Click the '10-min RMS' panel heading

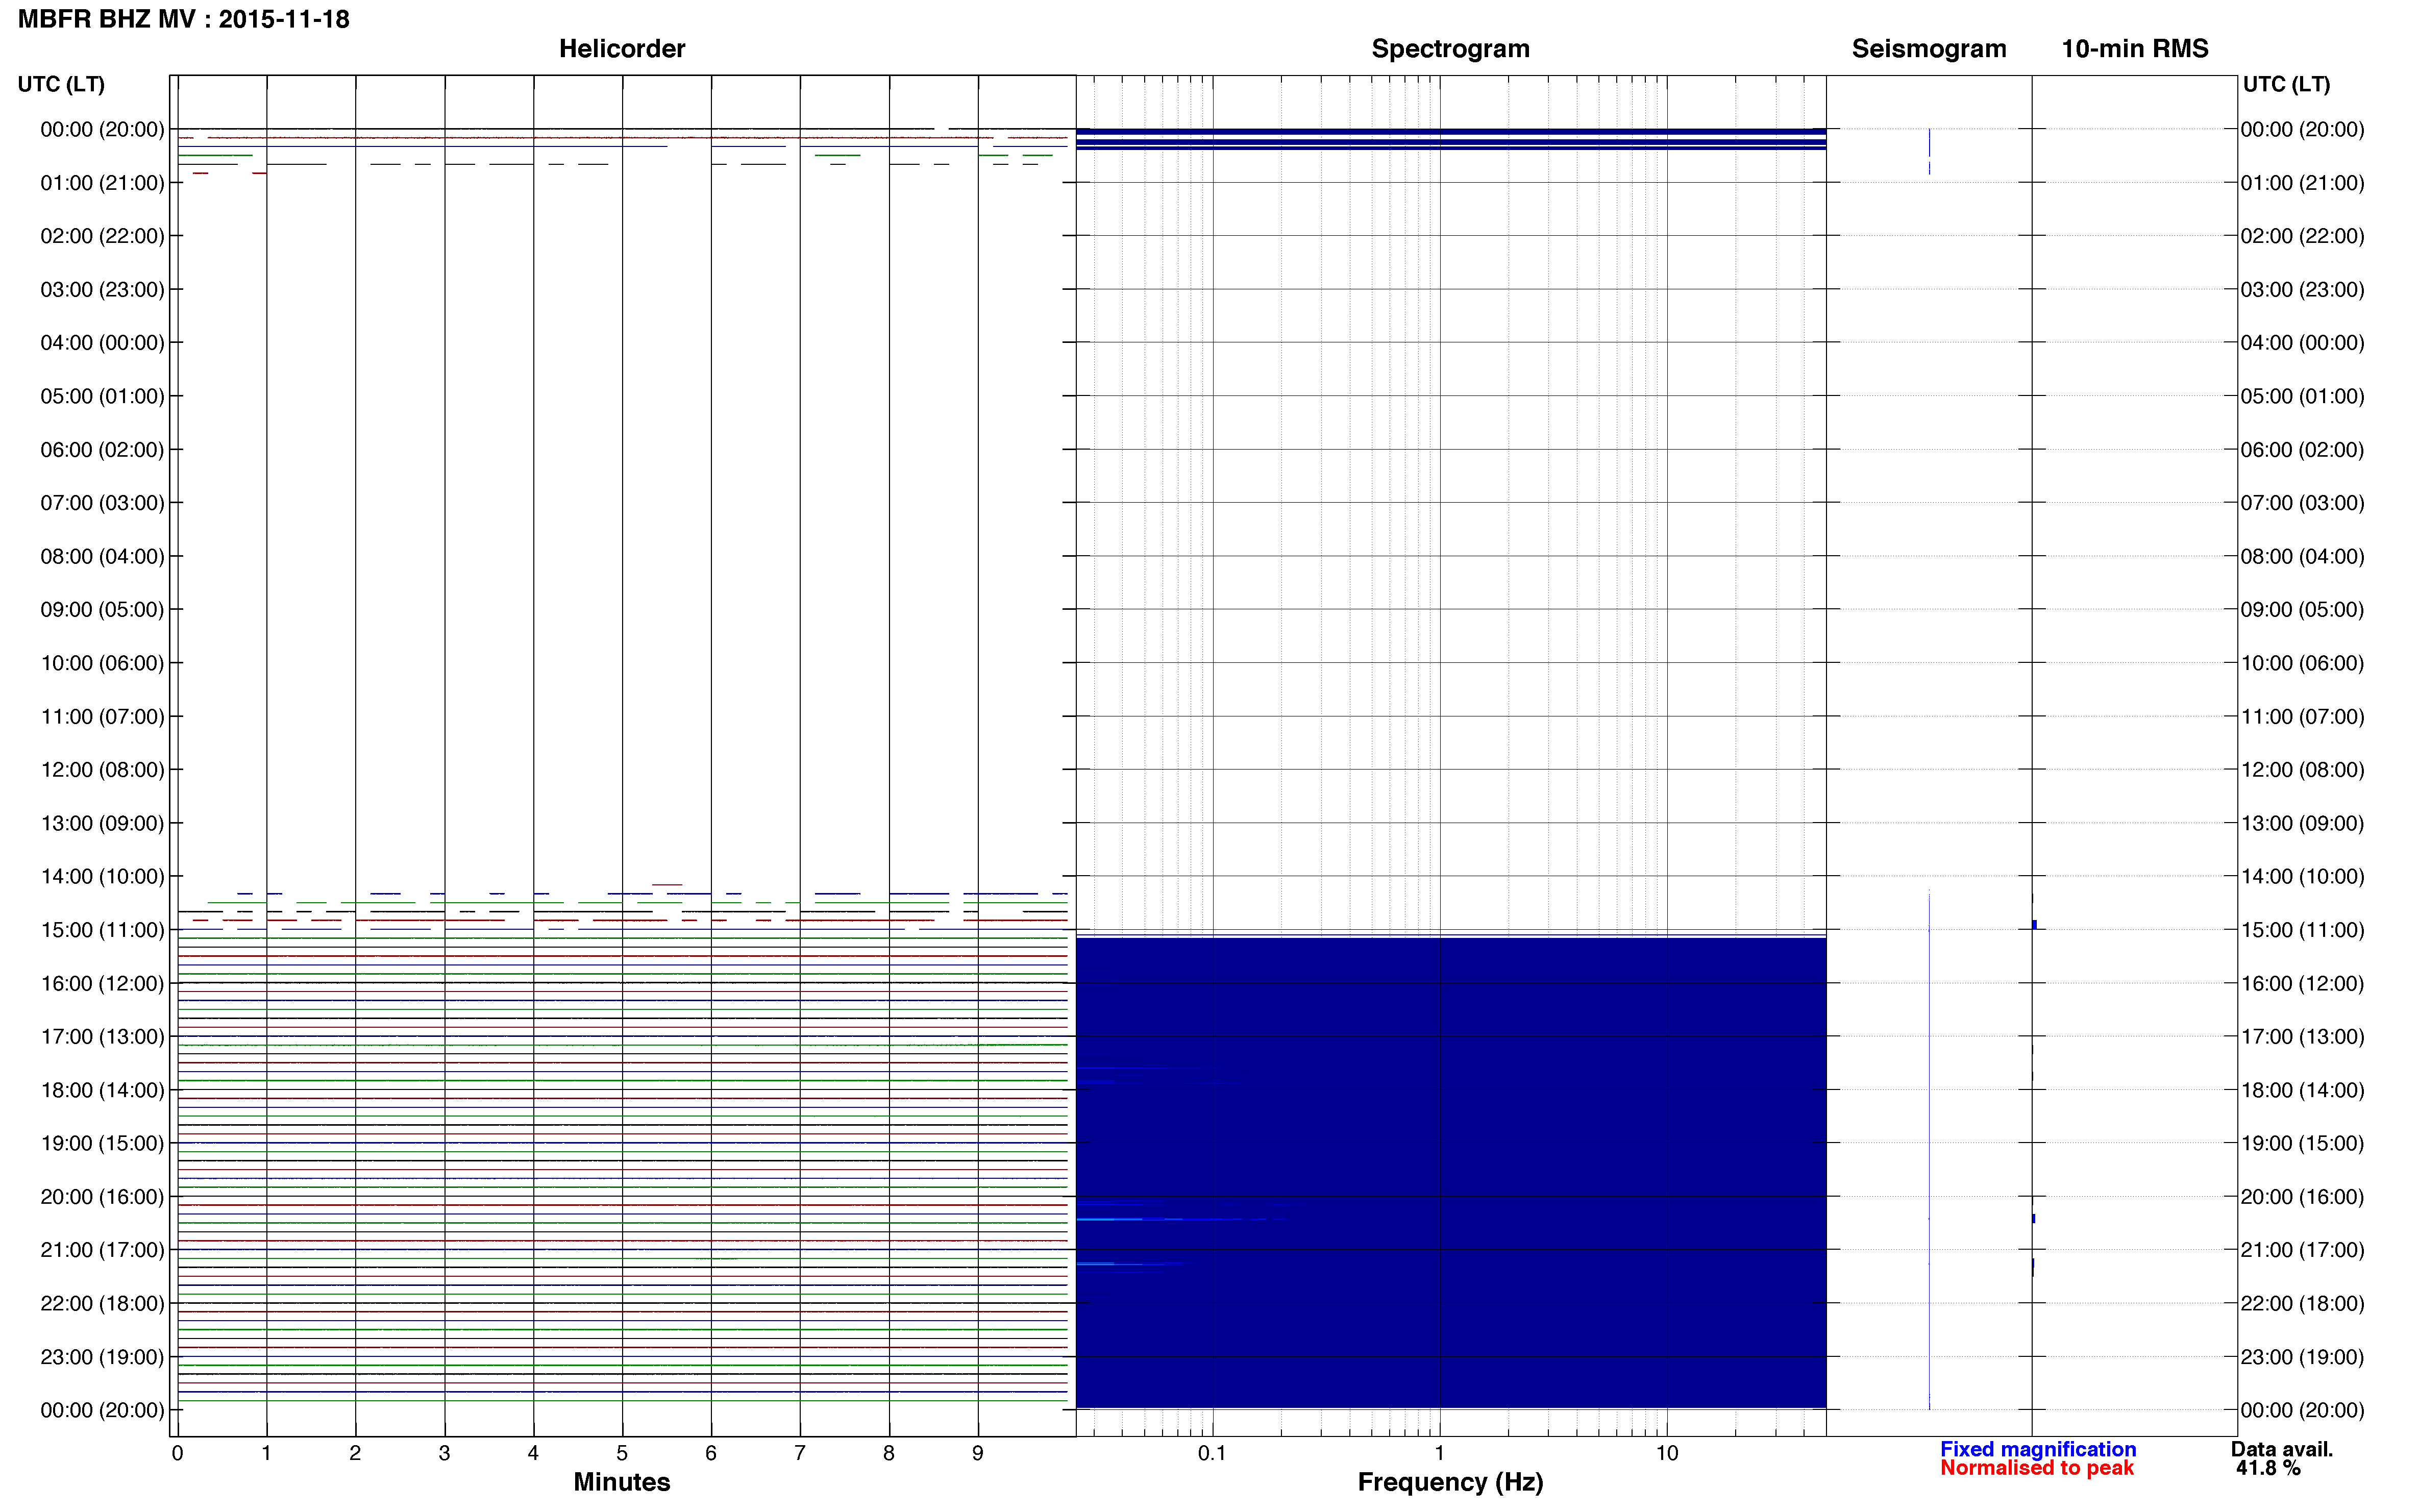click(x=2135, y=48)
